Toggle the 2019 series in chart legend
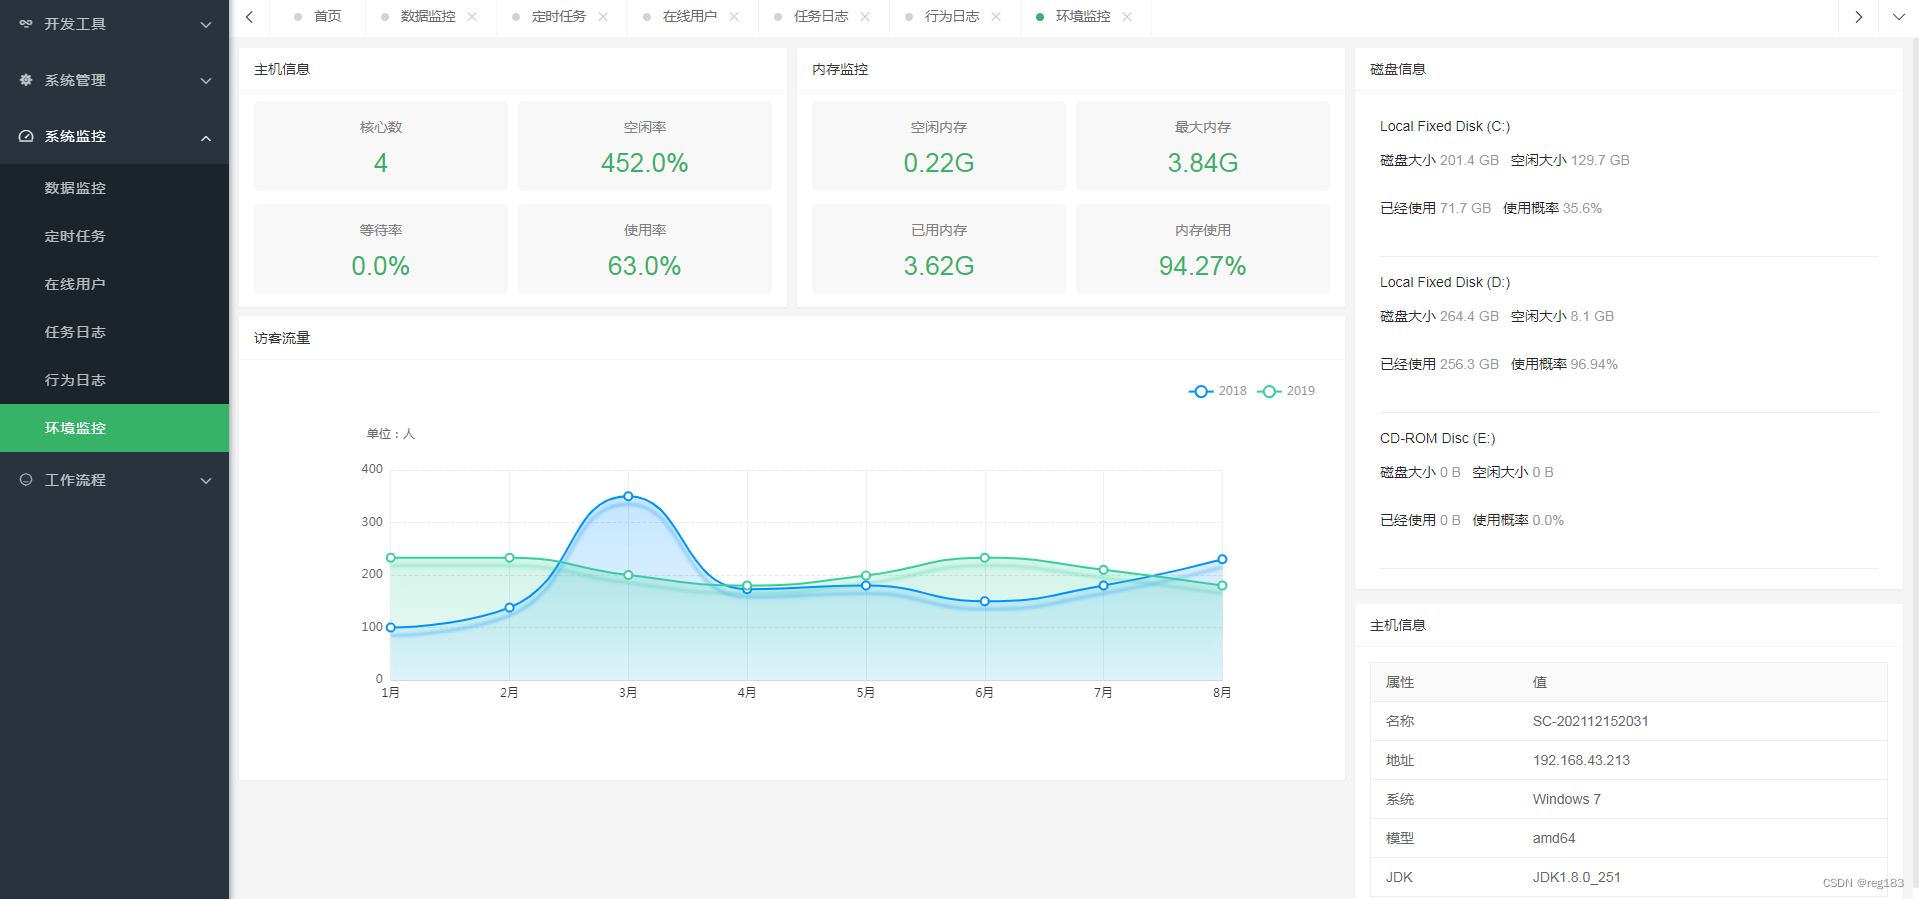This screenshot has height=899, width=1919. (x=1286, y=391)
